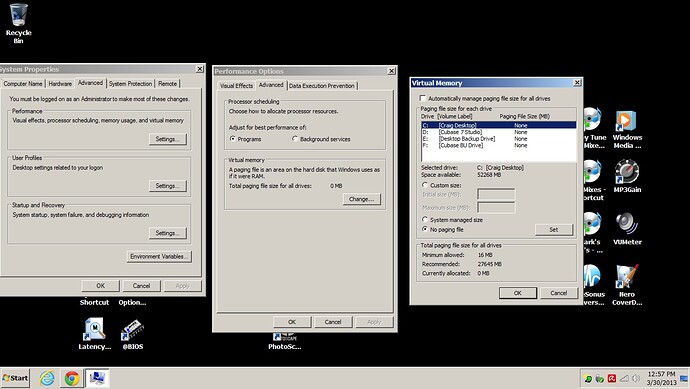Click Cancel in System Properties window

141,286
